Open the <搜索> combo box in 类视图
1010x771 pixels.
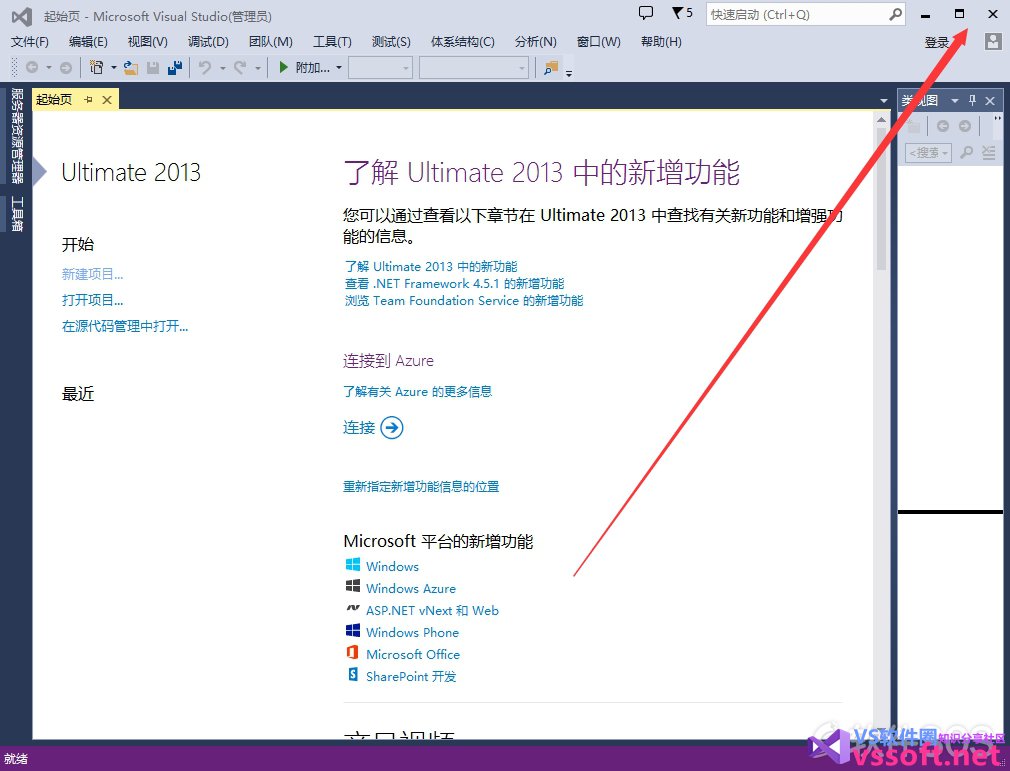click(928, 153)
